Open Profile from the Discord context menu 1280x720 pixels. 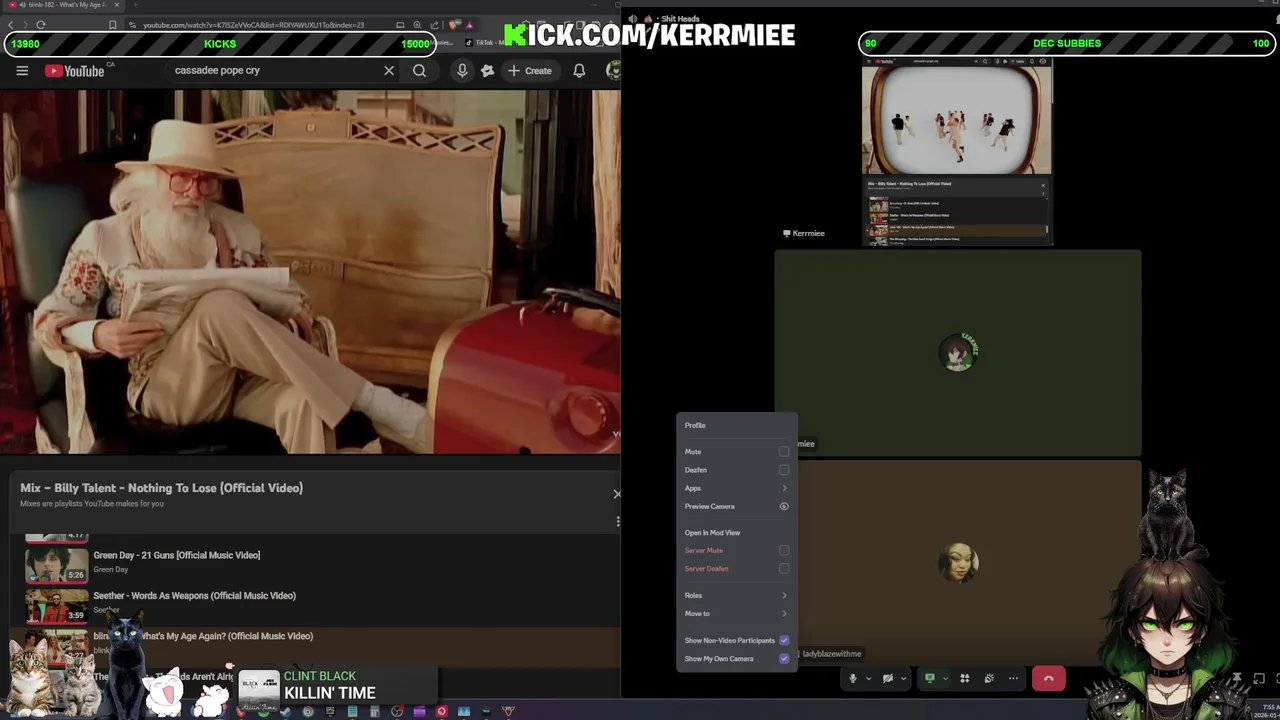tap(694, 425)
